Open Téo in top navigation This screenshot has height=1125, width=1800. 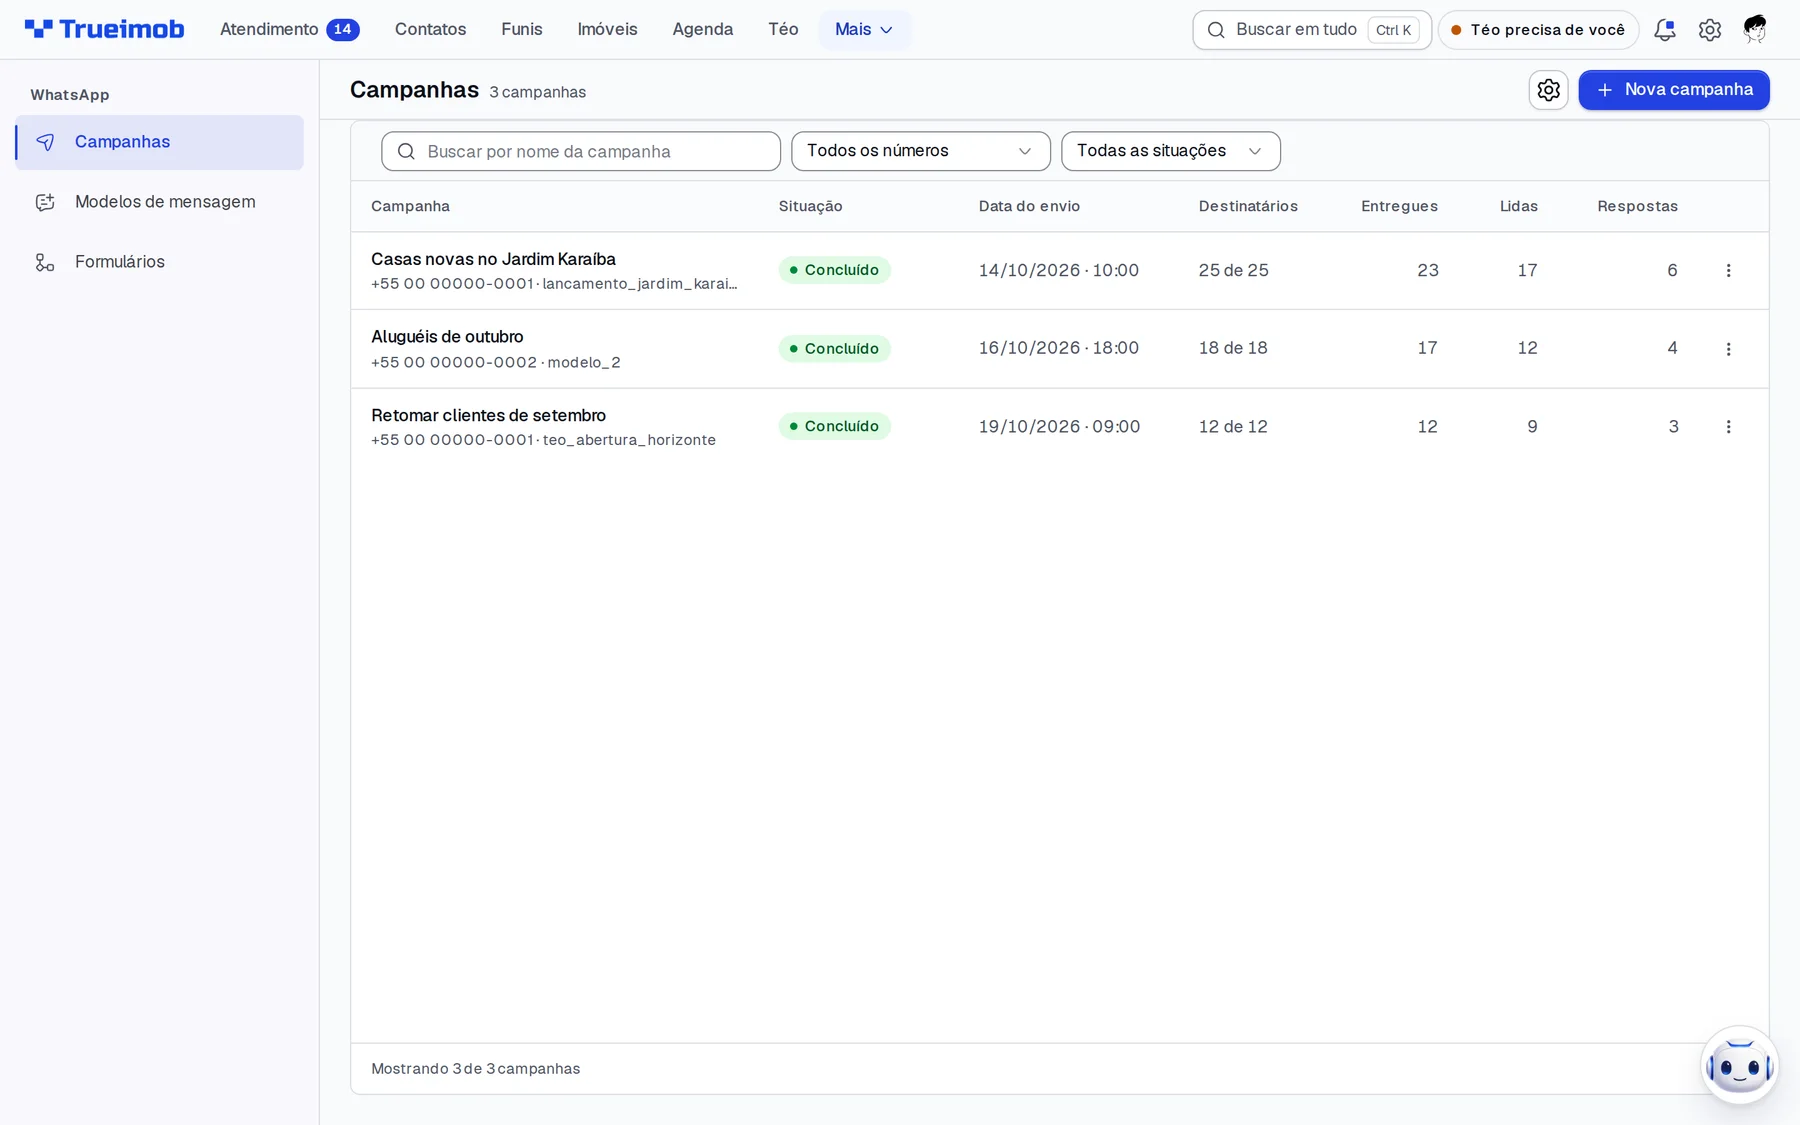tap(783, 29)
